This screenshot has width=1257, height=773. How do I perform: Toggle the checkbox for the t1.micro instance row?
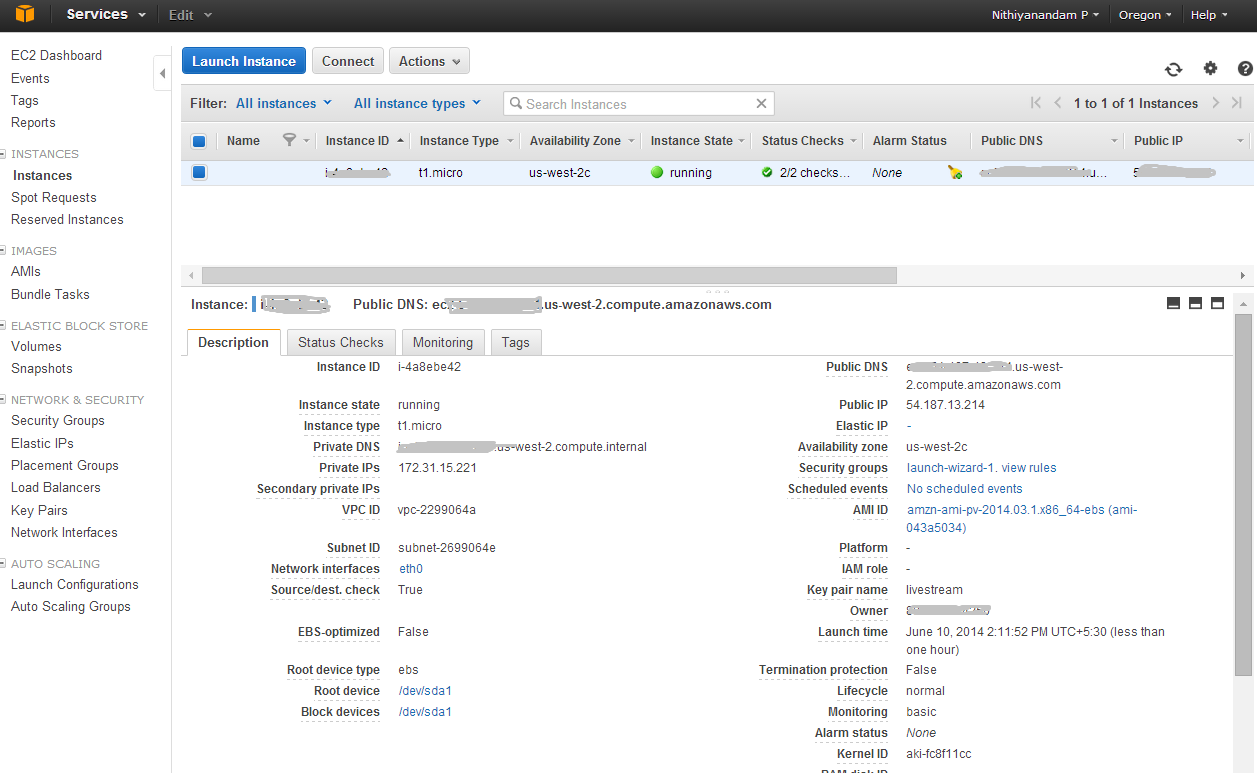point(198,172)
